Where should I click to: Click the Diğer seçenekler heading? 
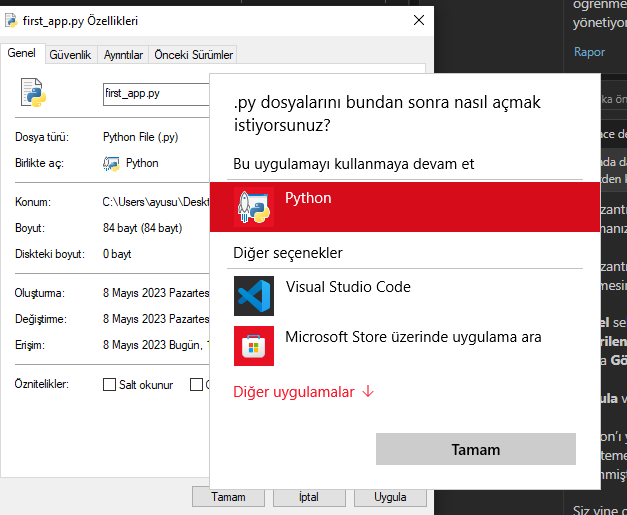tap(288, 253)
